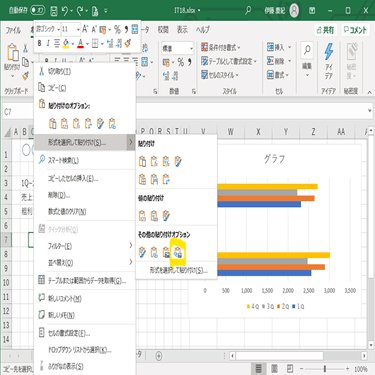This screenshot has width=375, height=375.
Task: Click the Page Layout view icon in status bar
Action: (274, 369)
